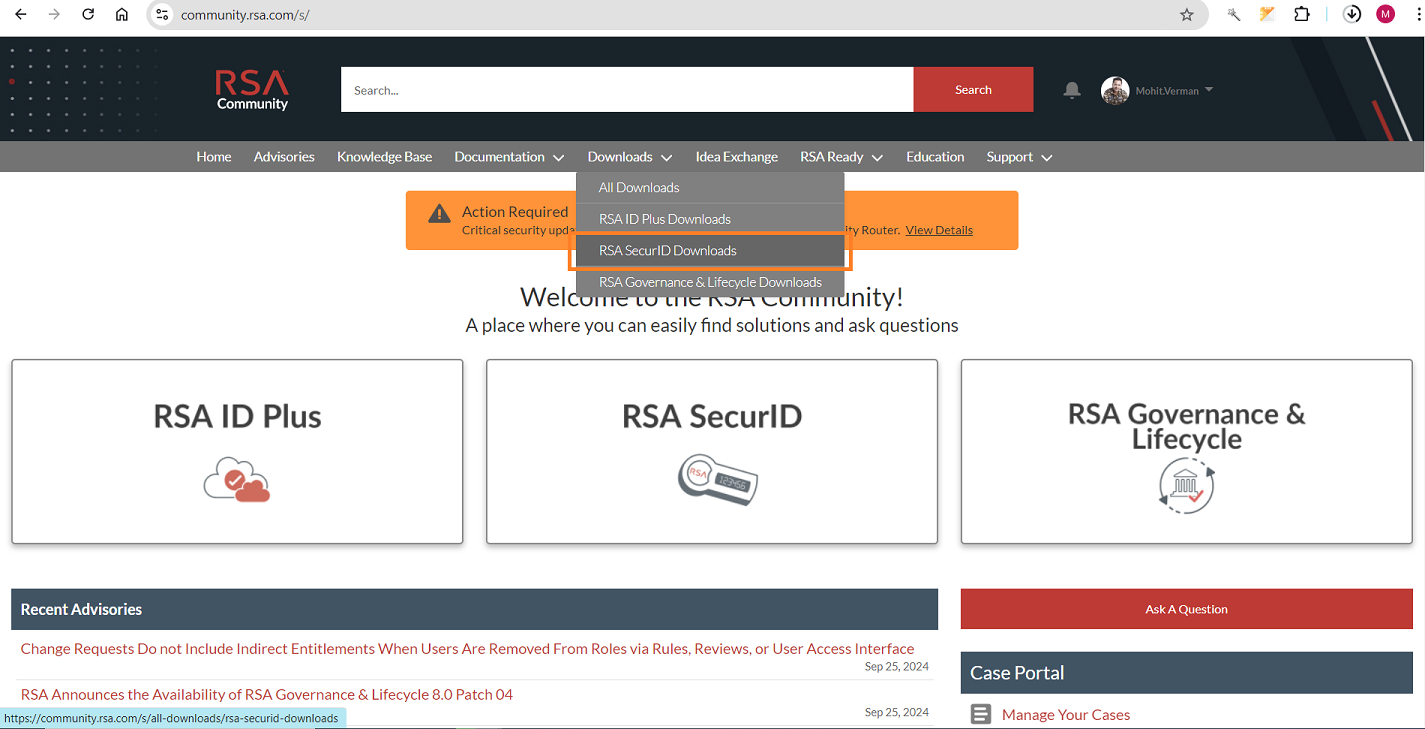1425x729 pixels.
Task: Click inside the search input field
Action: click(x=627, y=89)
